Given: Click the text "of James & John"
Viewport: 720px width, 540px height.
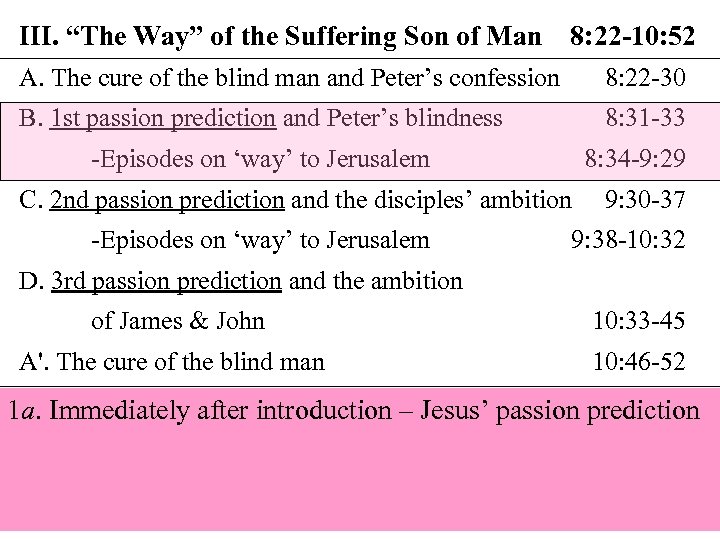Looking at the screenshot, I should [178, 321].
